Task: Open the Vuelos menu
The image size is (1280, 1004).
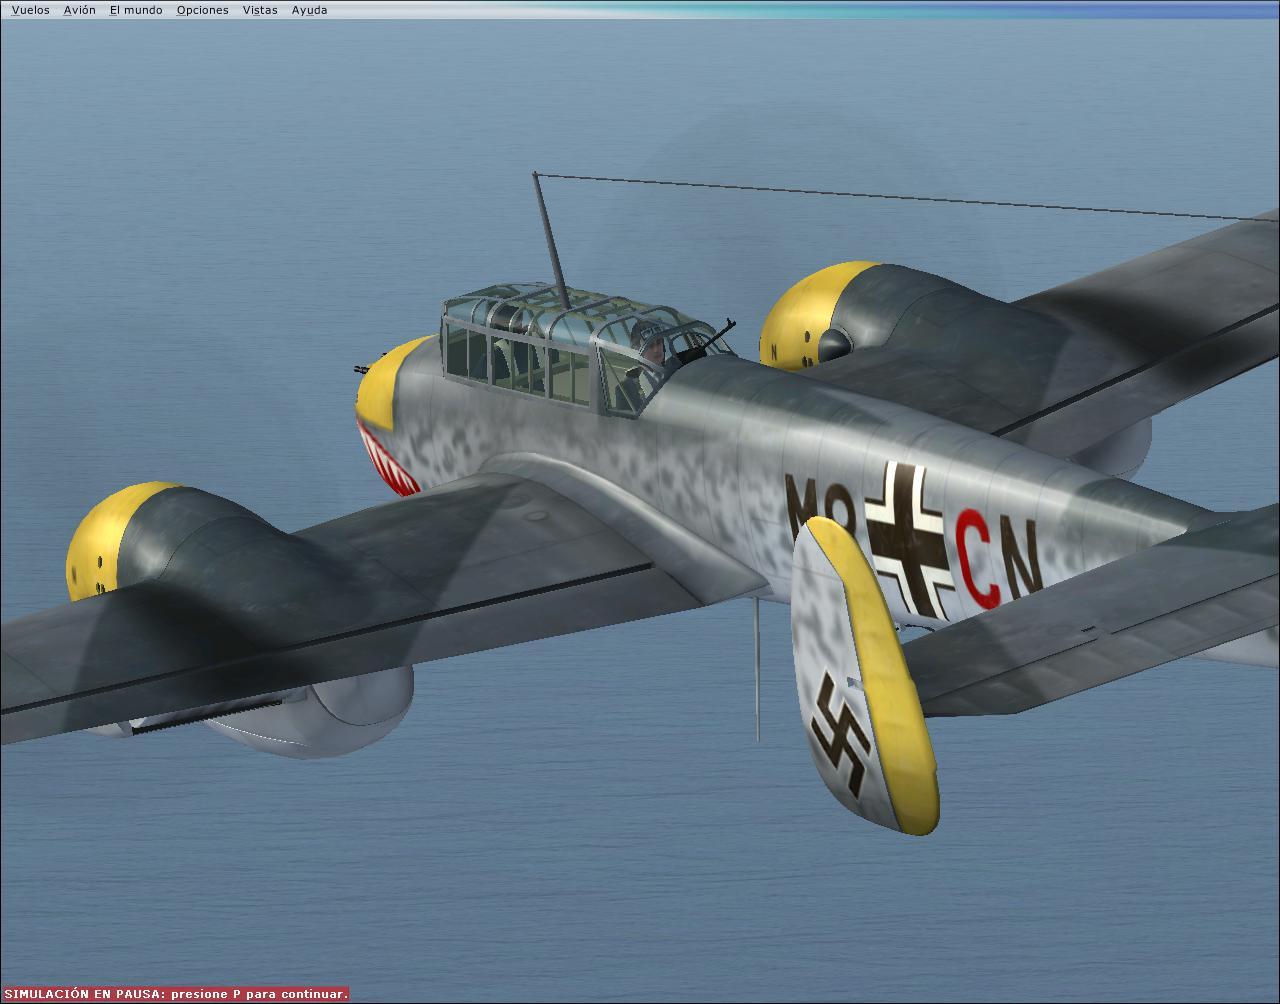Action: (x=30, y=10)
